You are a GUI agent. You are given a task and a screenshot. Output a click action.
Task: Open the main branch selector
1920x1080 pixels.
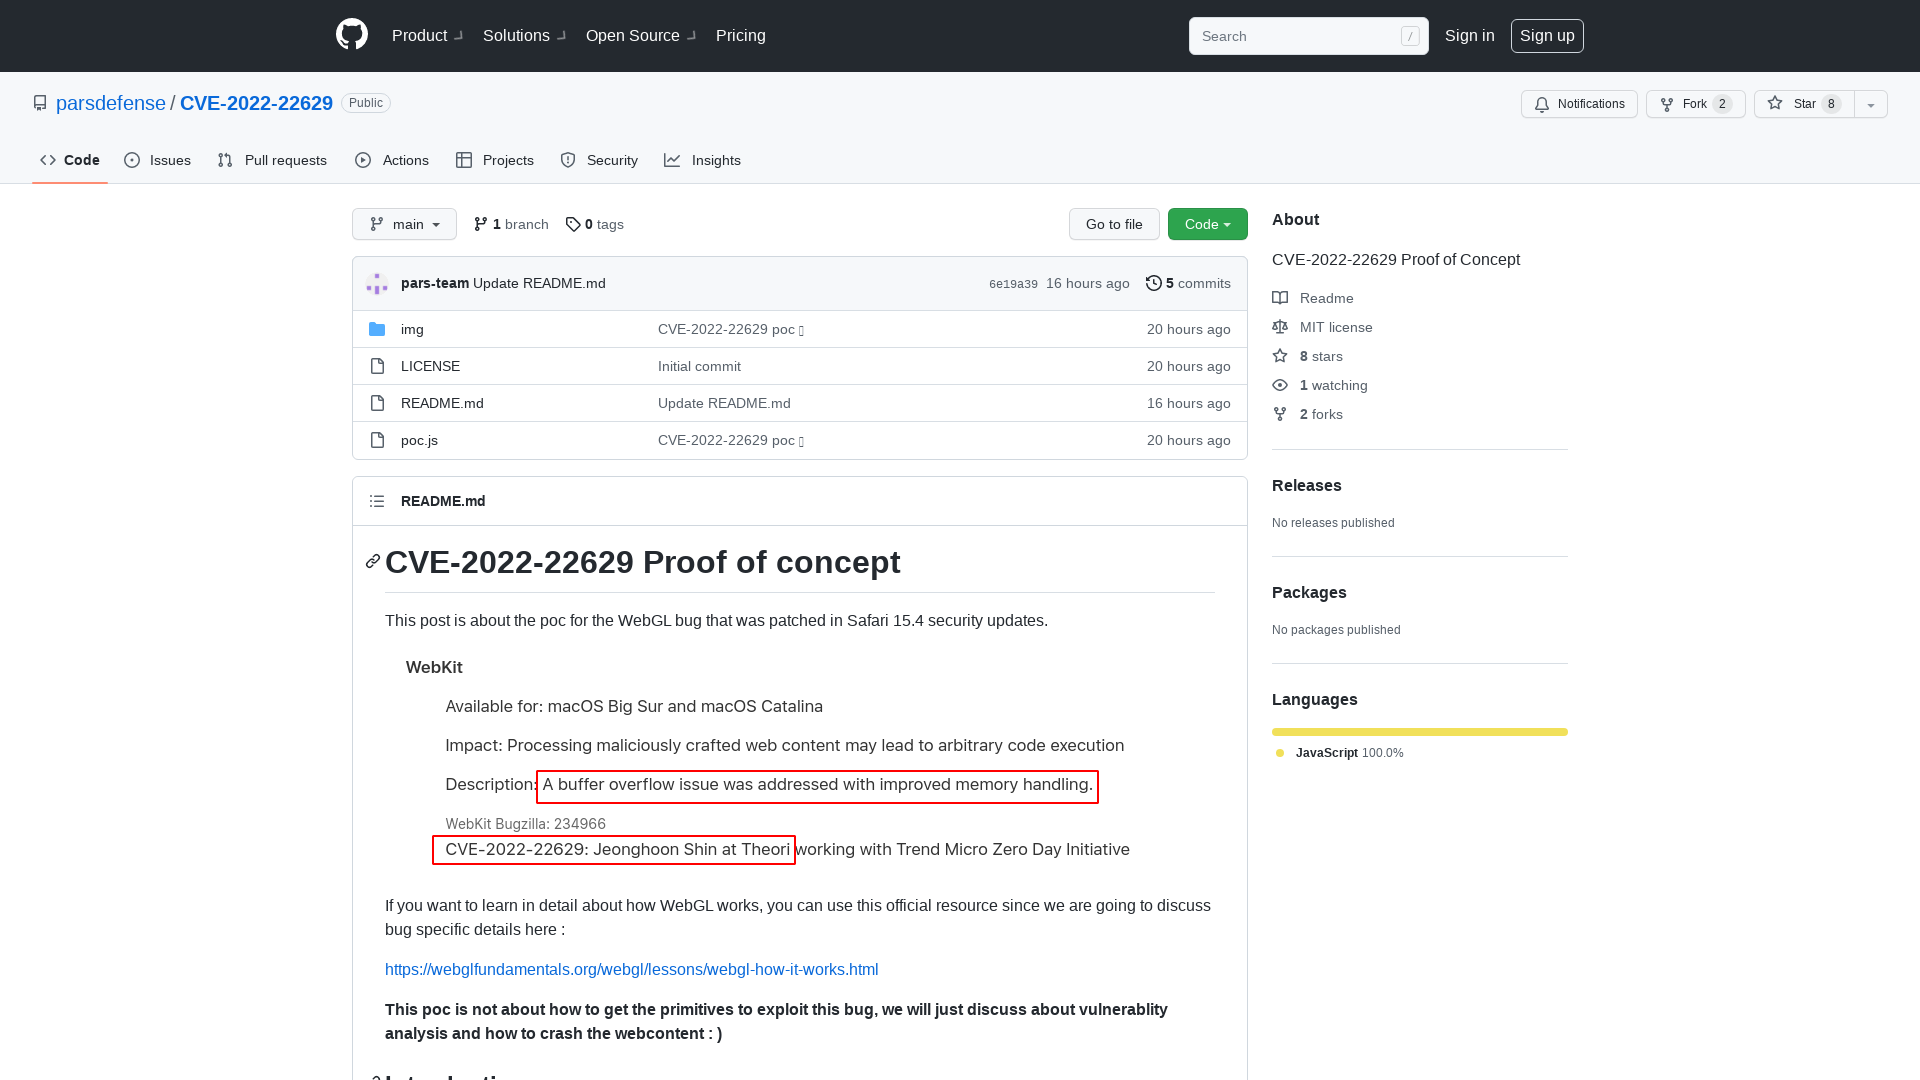(404, 224)
